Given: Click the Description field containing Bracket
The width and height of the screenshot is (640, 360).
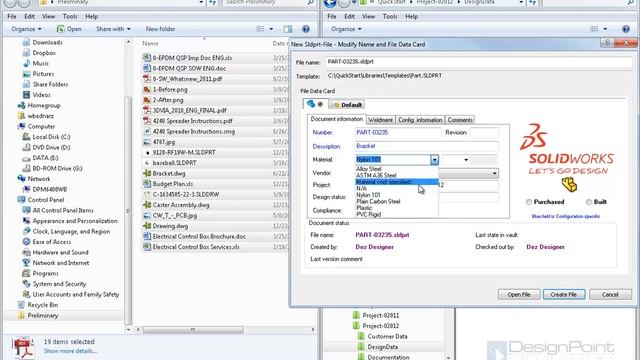Looking at the screenshot, I should [427, 146].
